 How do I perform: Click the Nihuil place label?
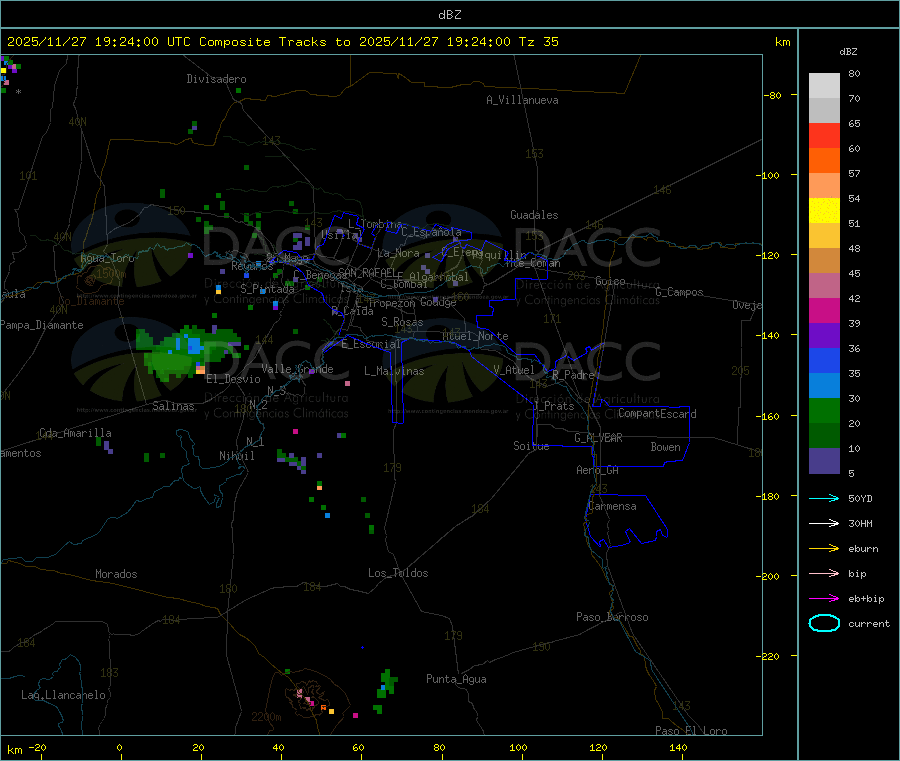pos(236,456)
